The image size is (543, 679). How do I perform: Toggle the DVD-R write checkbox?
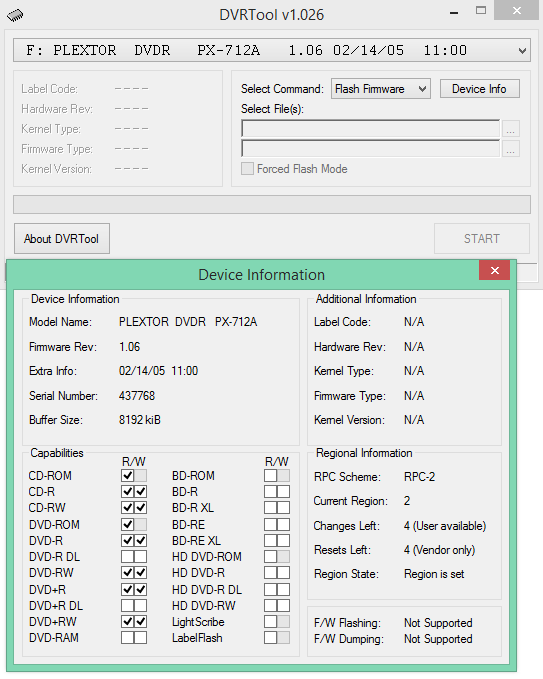[140, 540]
